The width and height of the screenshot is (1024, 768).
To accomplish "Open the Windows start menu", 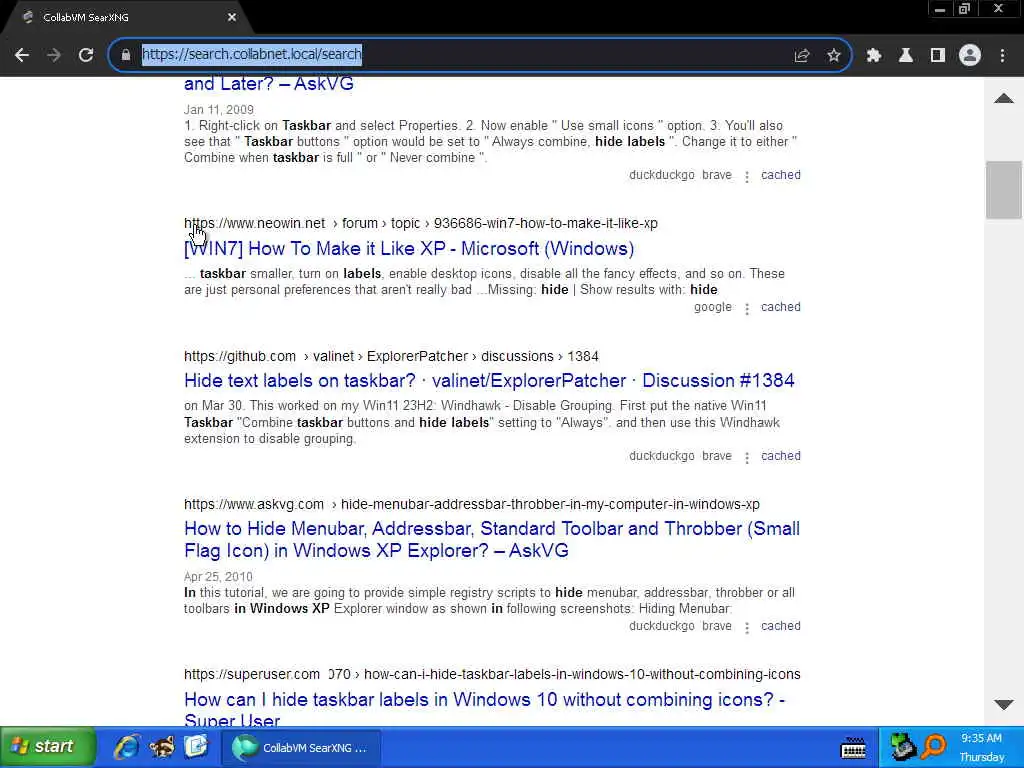I will coord(47,747).
